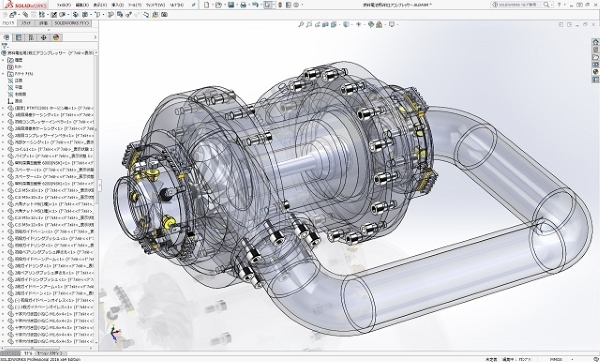Expand the feature tree panel with right chevron
The image size is (600, 362).
click(x=95, y=38)
